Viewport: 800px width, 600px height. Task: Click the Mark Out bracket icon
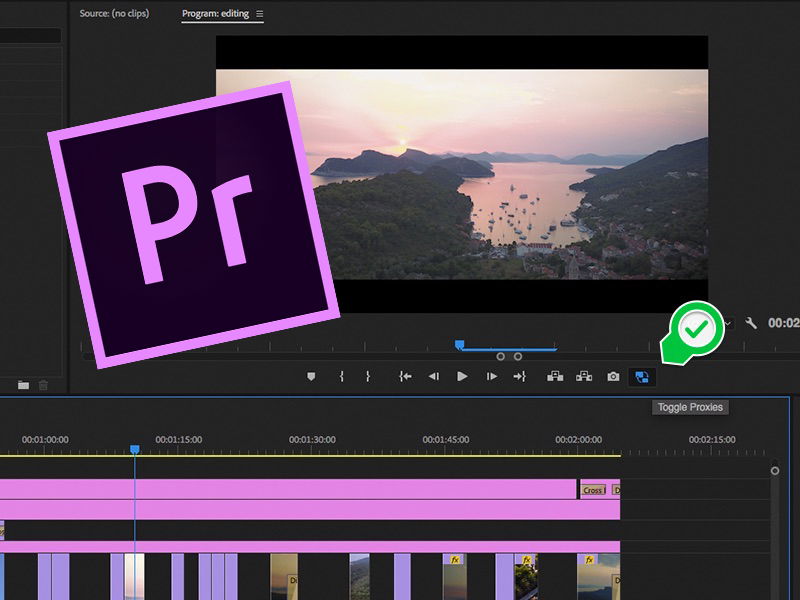click(x=368, y=377)
